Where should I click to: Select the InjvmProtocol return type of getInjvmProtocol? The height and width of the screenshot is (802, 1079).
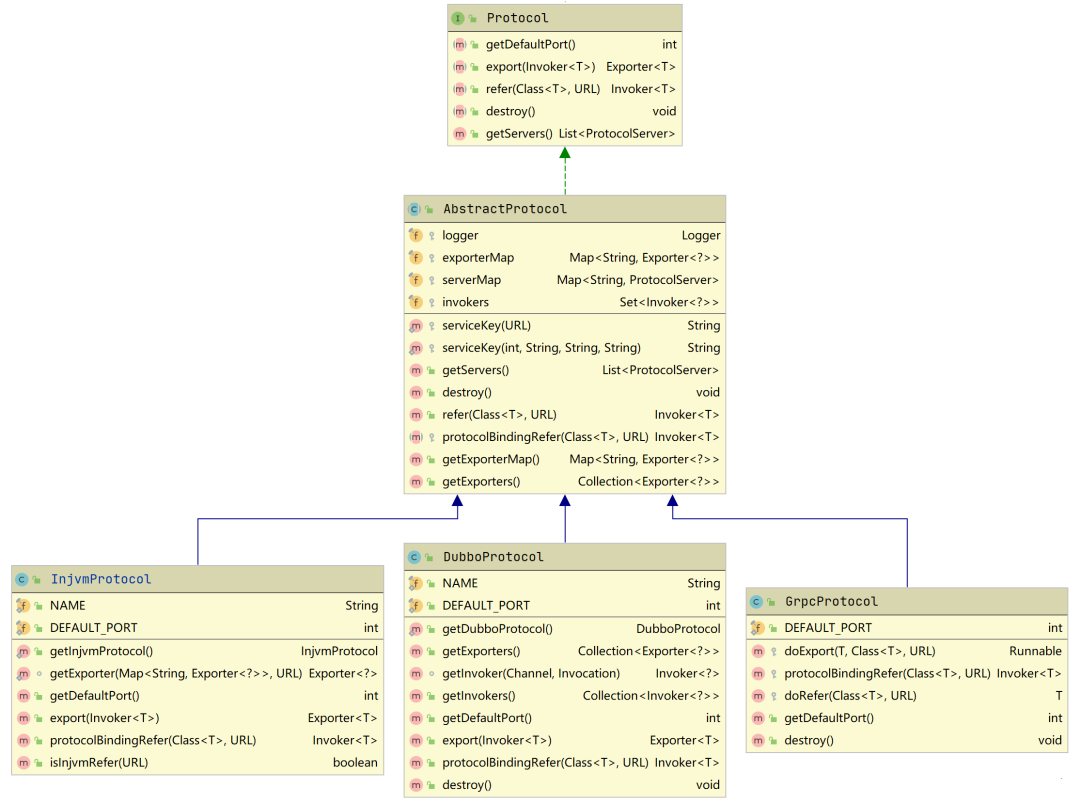click(339, 652)
